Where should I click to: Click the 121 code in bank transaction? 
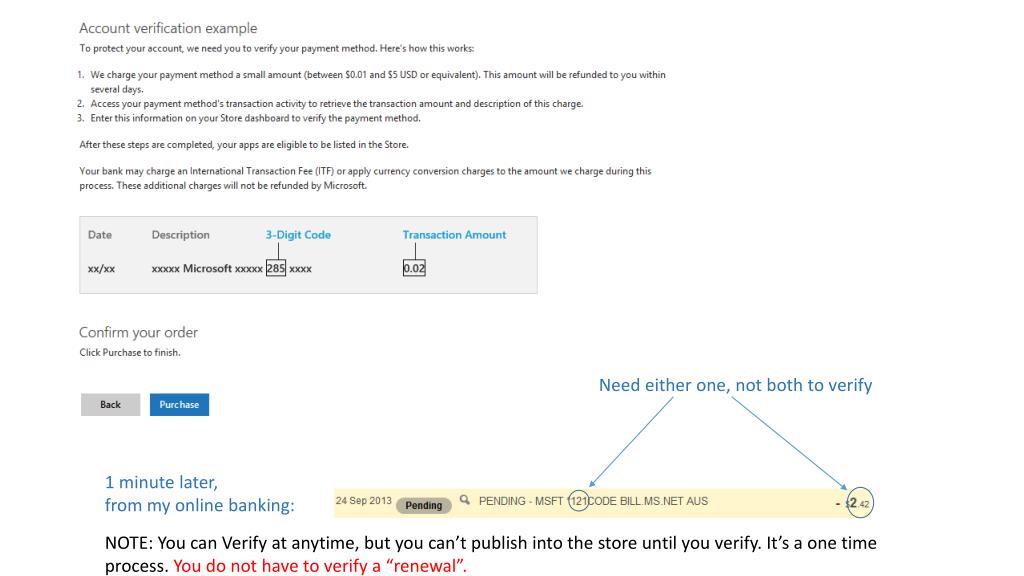[579, 501]
